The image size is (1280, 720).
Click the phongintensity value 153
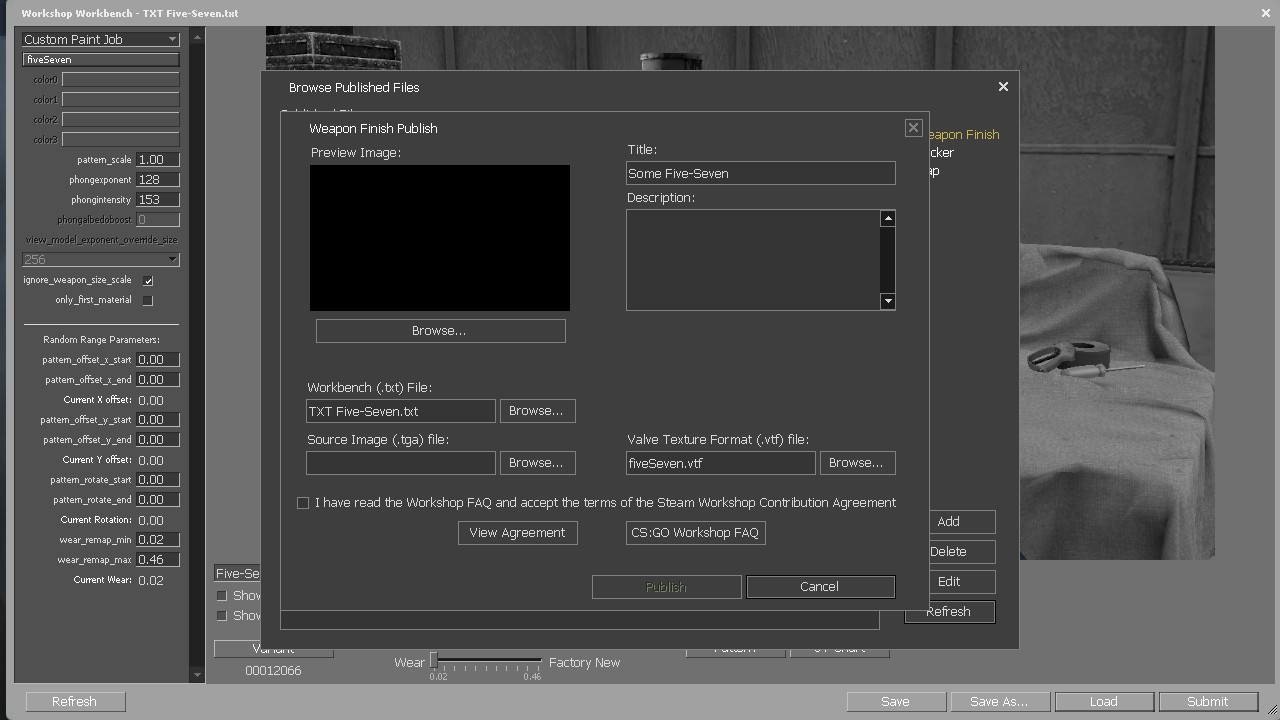point(158,199)
